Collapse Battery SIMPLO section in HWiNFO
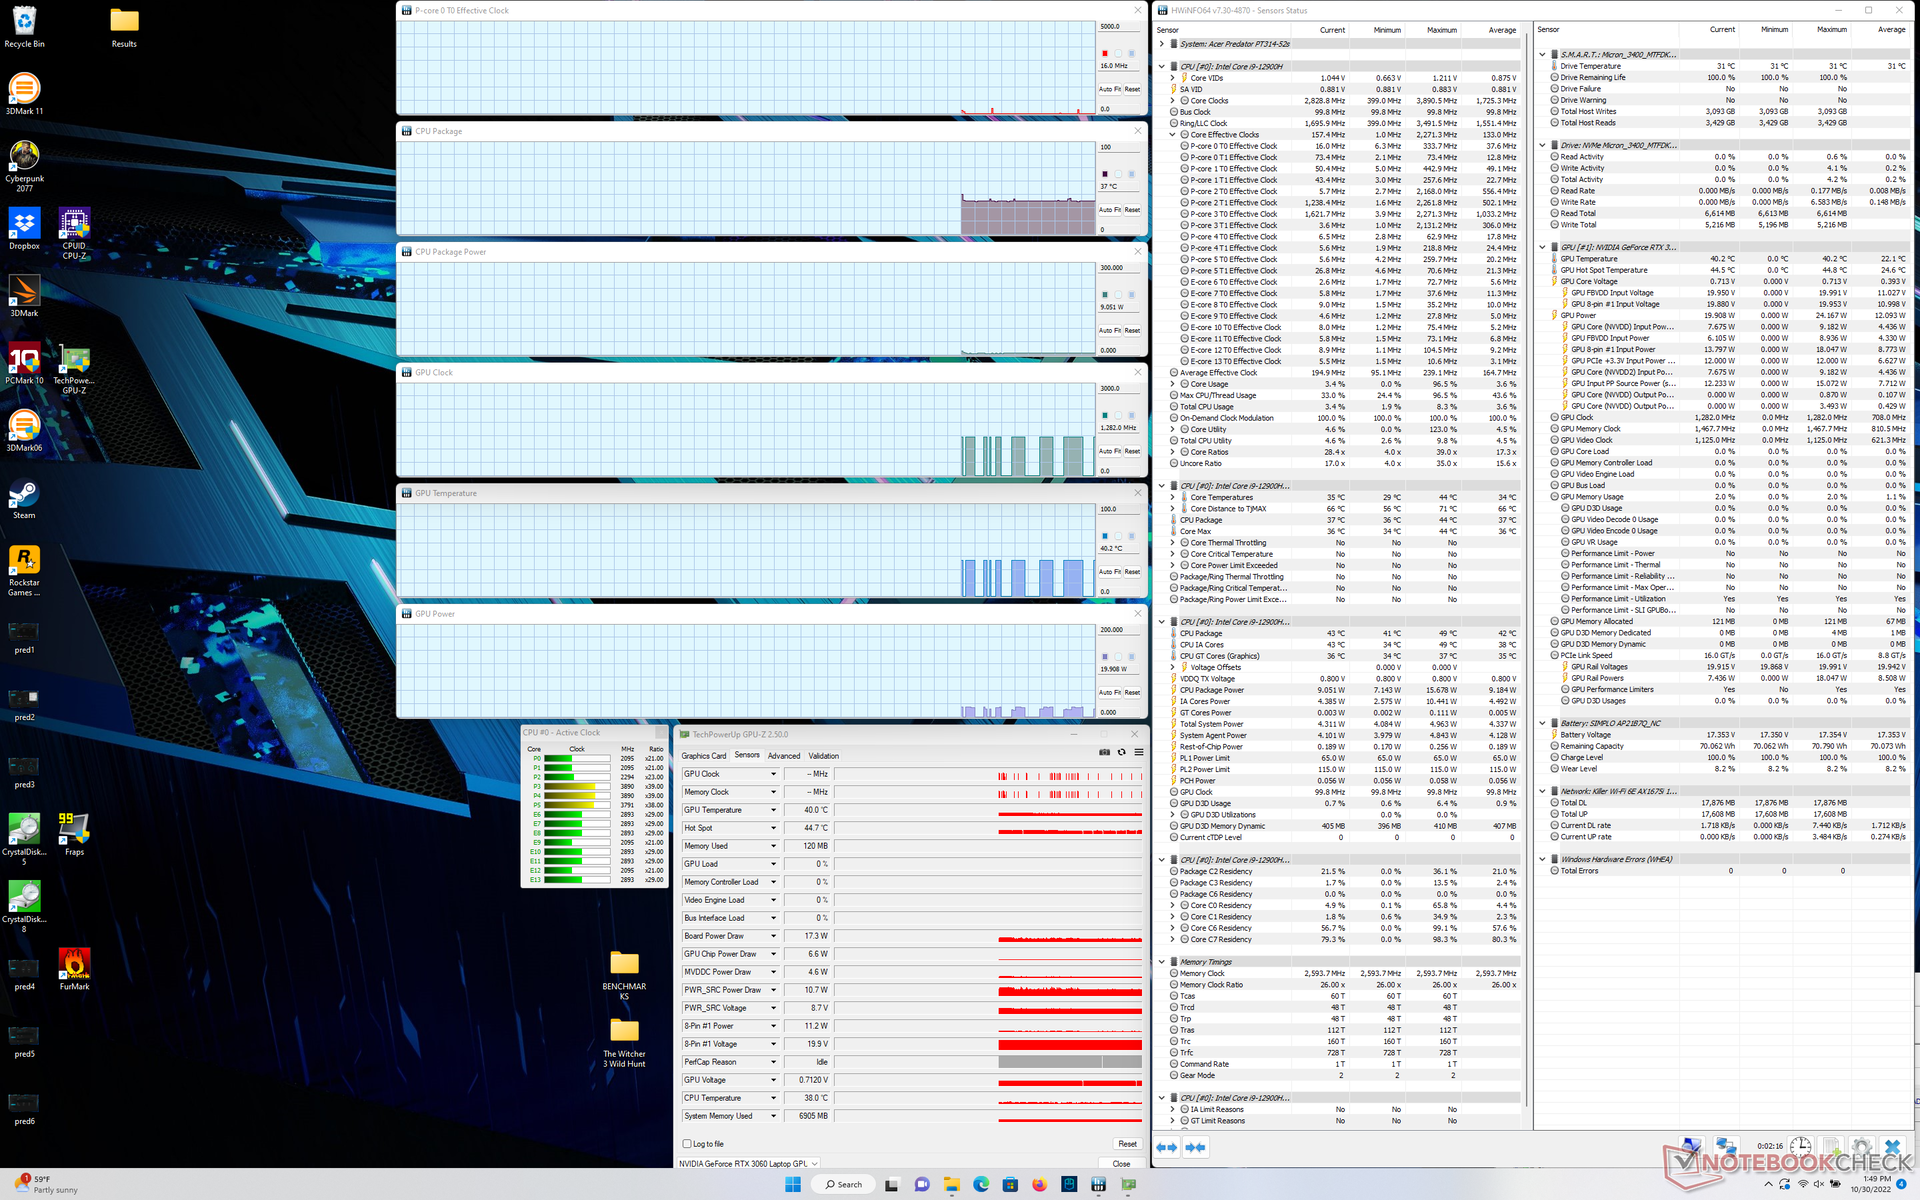 tap(1542, 723)
